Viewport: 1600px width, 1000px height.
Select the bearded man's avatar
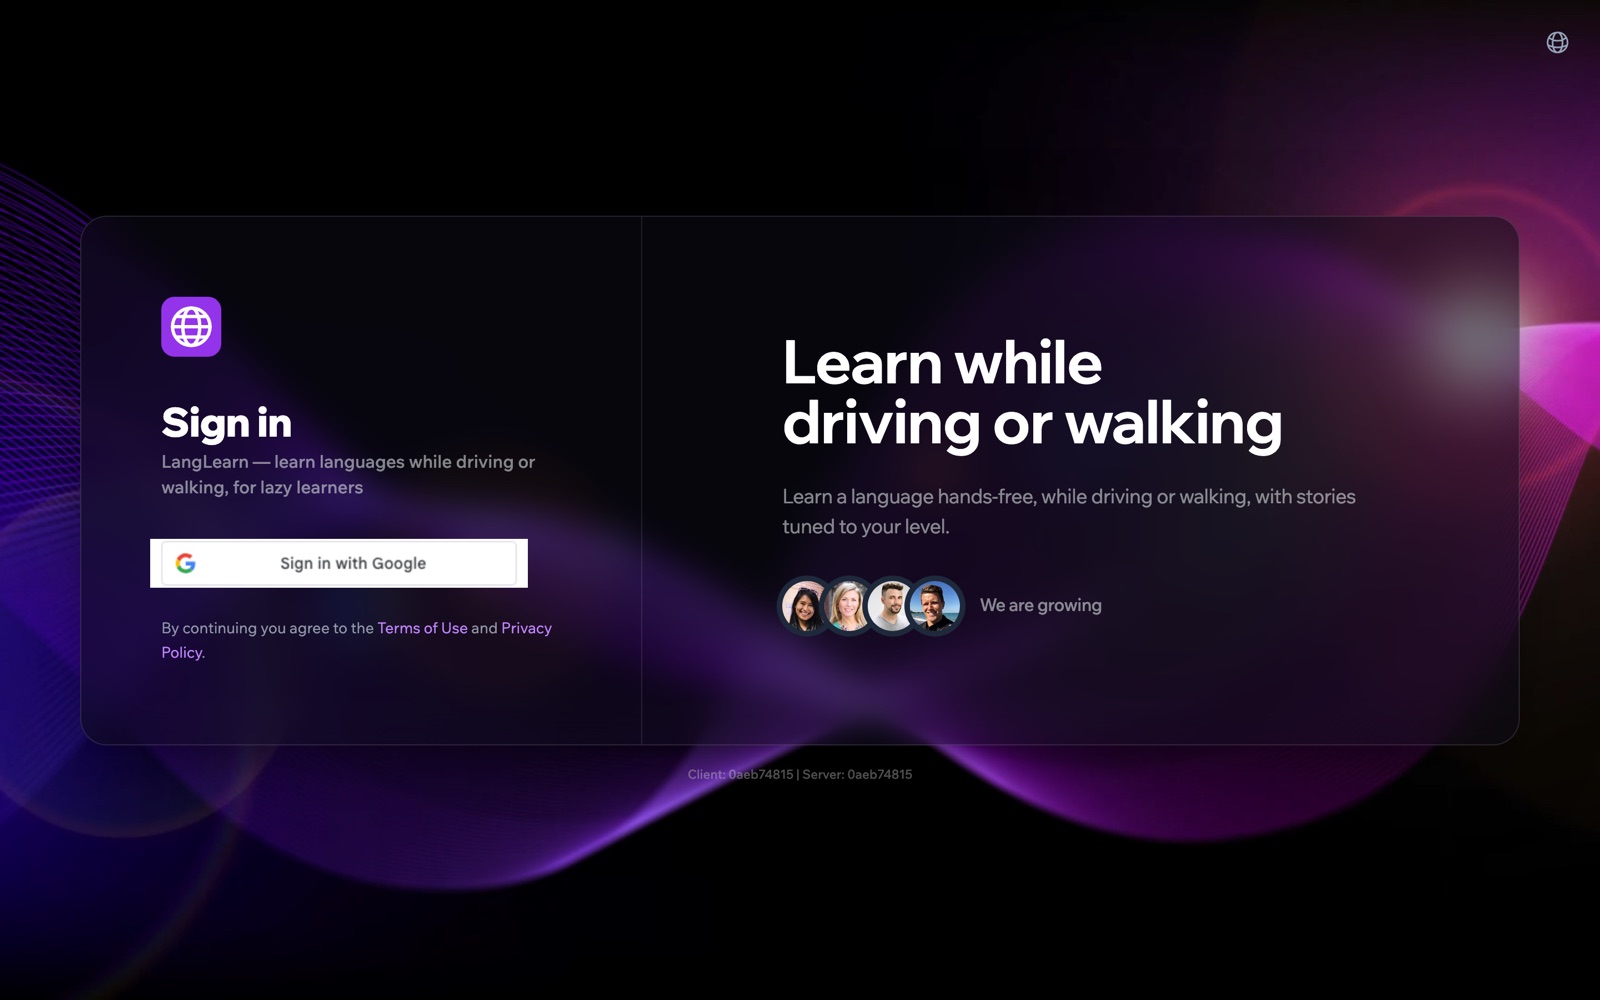click(891, 605)
